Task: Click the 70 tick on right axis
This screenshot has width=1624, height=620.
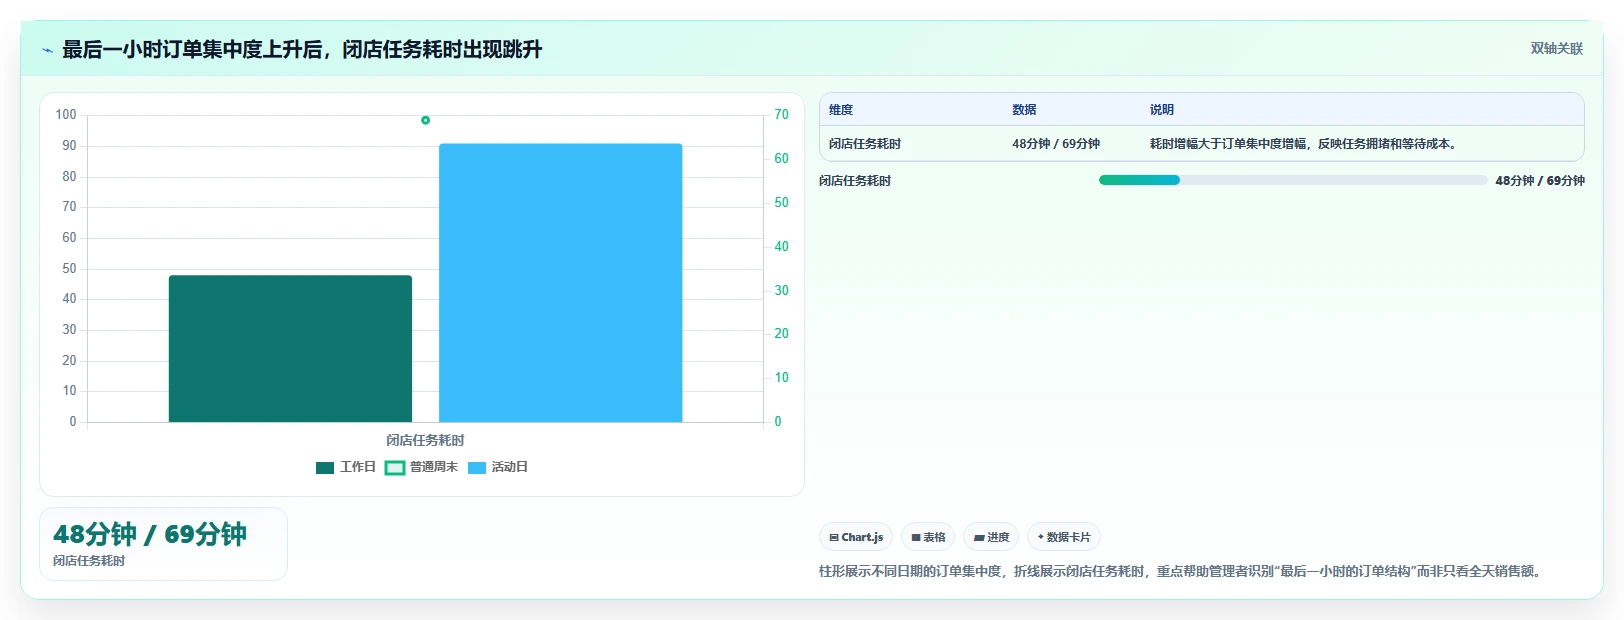Action: pos(781,115)
